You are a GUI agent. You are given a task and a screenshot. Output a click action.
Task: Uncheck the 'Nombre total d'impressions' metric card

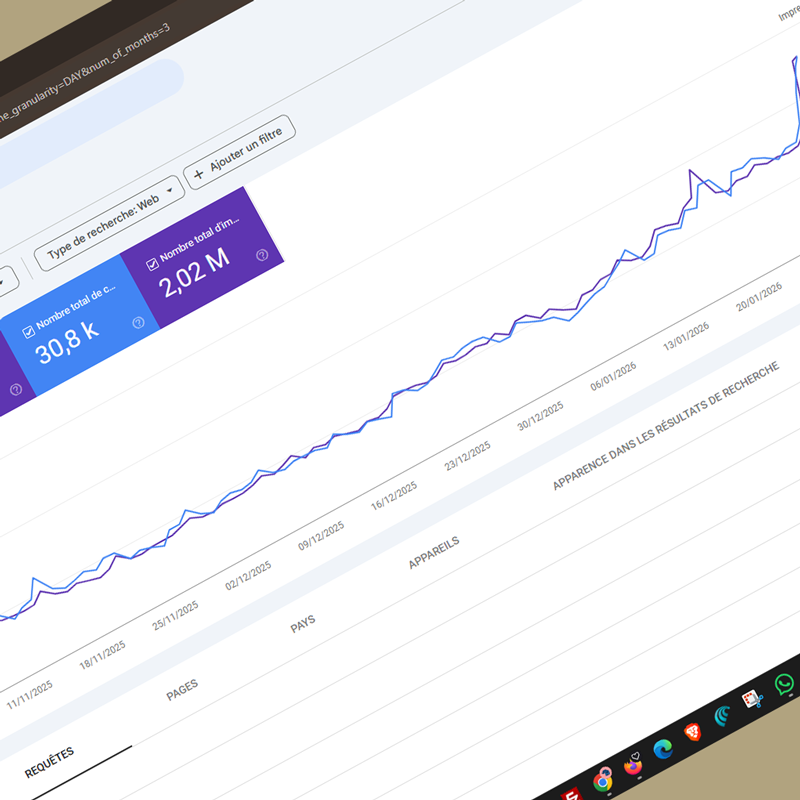pyautogui.click(x=152, y=263)
